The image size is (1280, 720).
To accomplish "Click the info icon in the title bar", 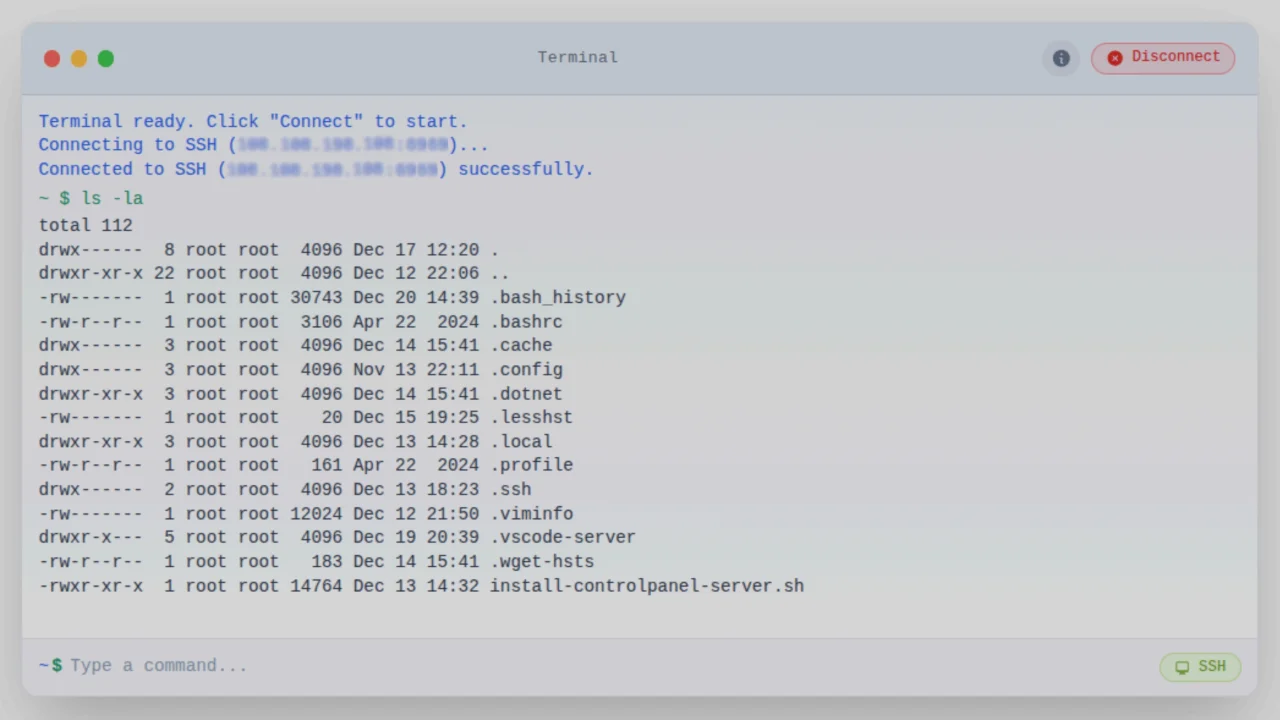I will coord(1061,57).
